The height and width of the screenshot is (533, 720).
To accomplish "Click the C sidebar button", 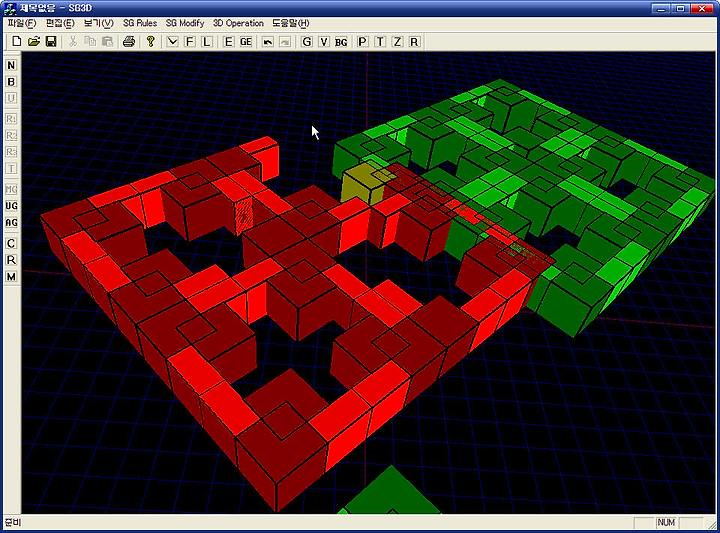I will 11,243.
